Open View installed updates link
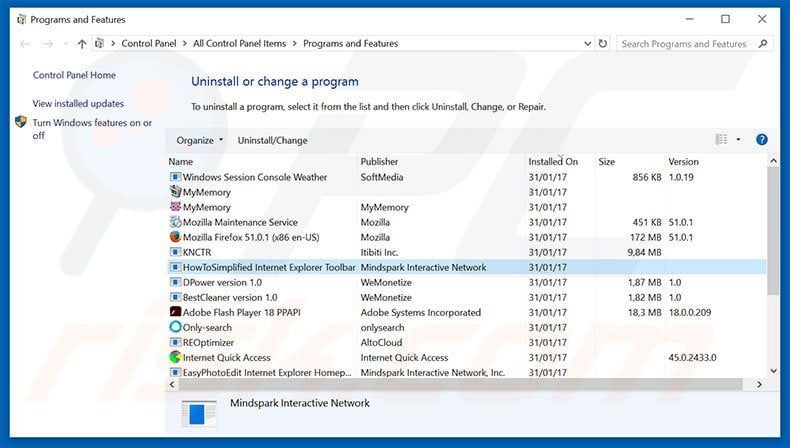Screen dimensions: 790x448 click(78, 103)
